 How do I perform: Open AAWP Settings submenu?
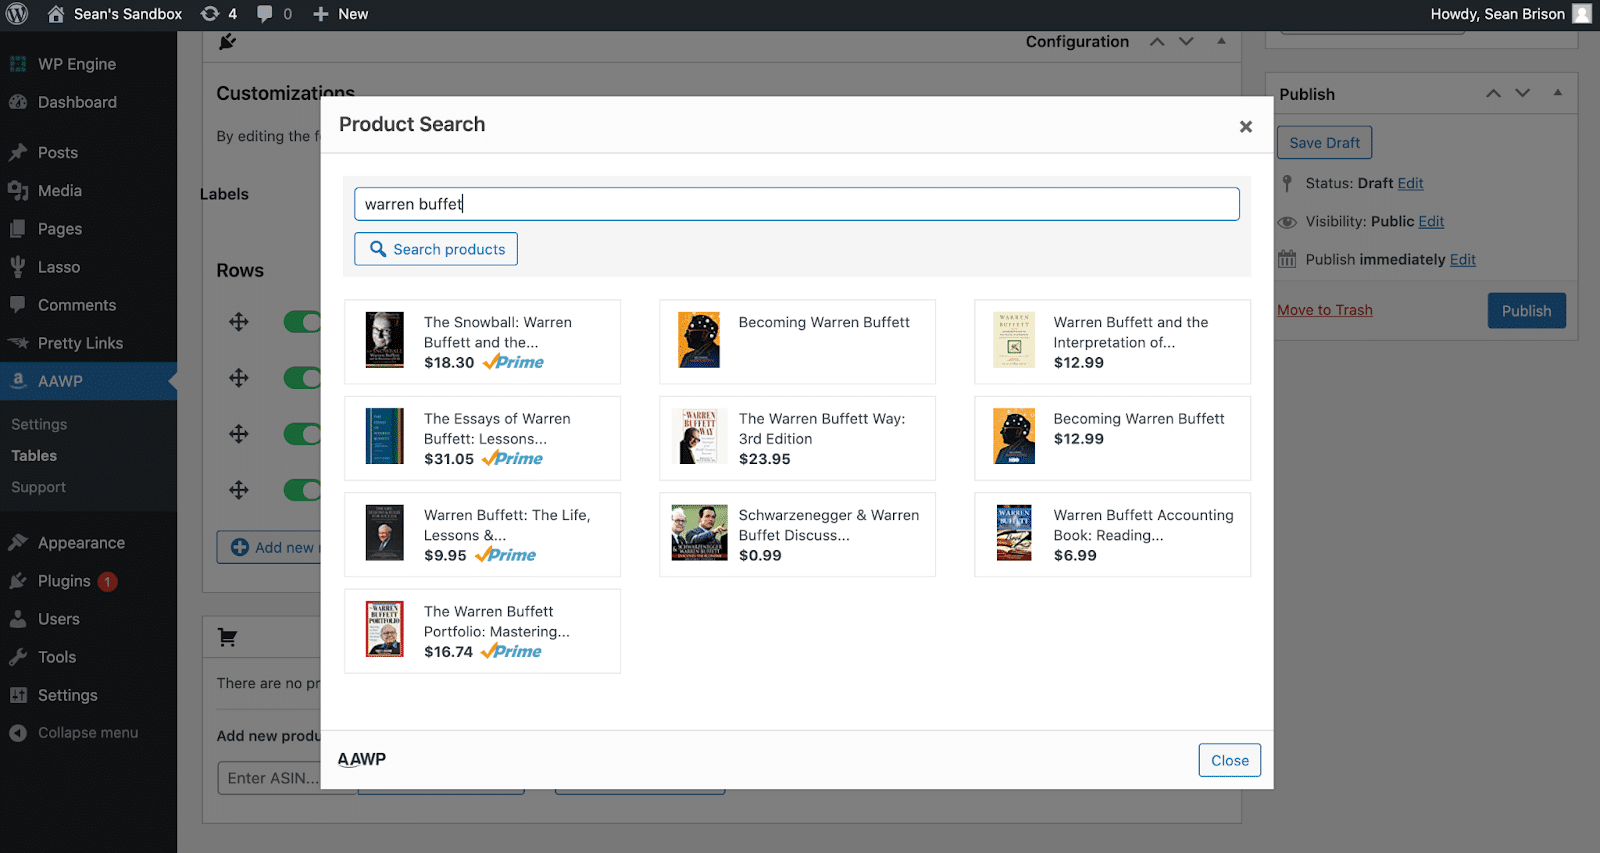coord(39,424)
